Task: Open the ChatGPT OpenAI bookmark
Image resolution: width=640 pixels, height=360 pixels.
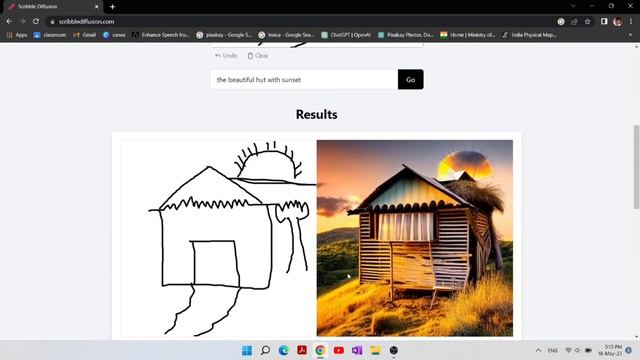Action: click(x=346, y=35)
